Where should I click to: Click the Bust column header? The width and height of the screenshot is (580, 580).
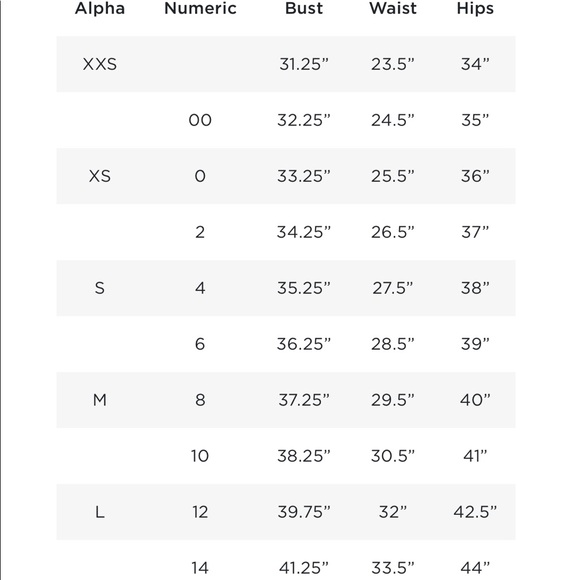[x=304, y=9]
